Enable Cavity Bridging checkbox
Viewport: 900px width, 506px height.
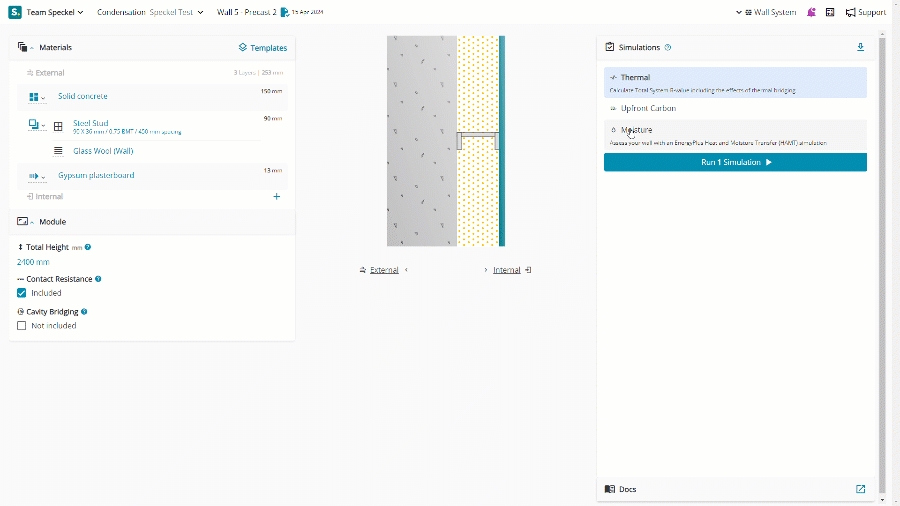pyautogui.click(x=22, y=326)
